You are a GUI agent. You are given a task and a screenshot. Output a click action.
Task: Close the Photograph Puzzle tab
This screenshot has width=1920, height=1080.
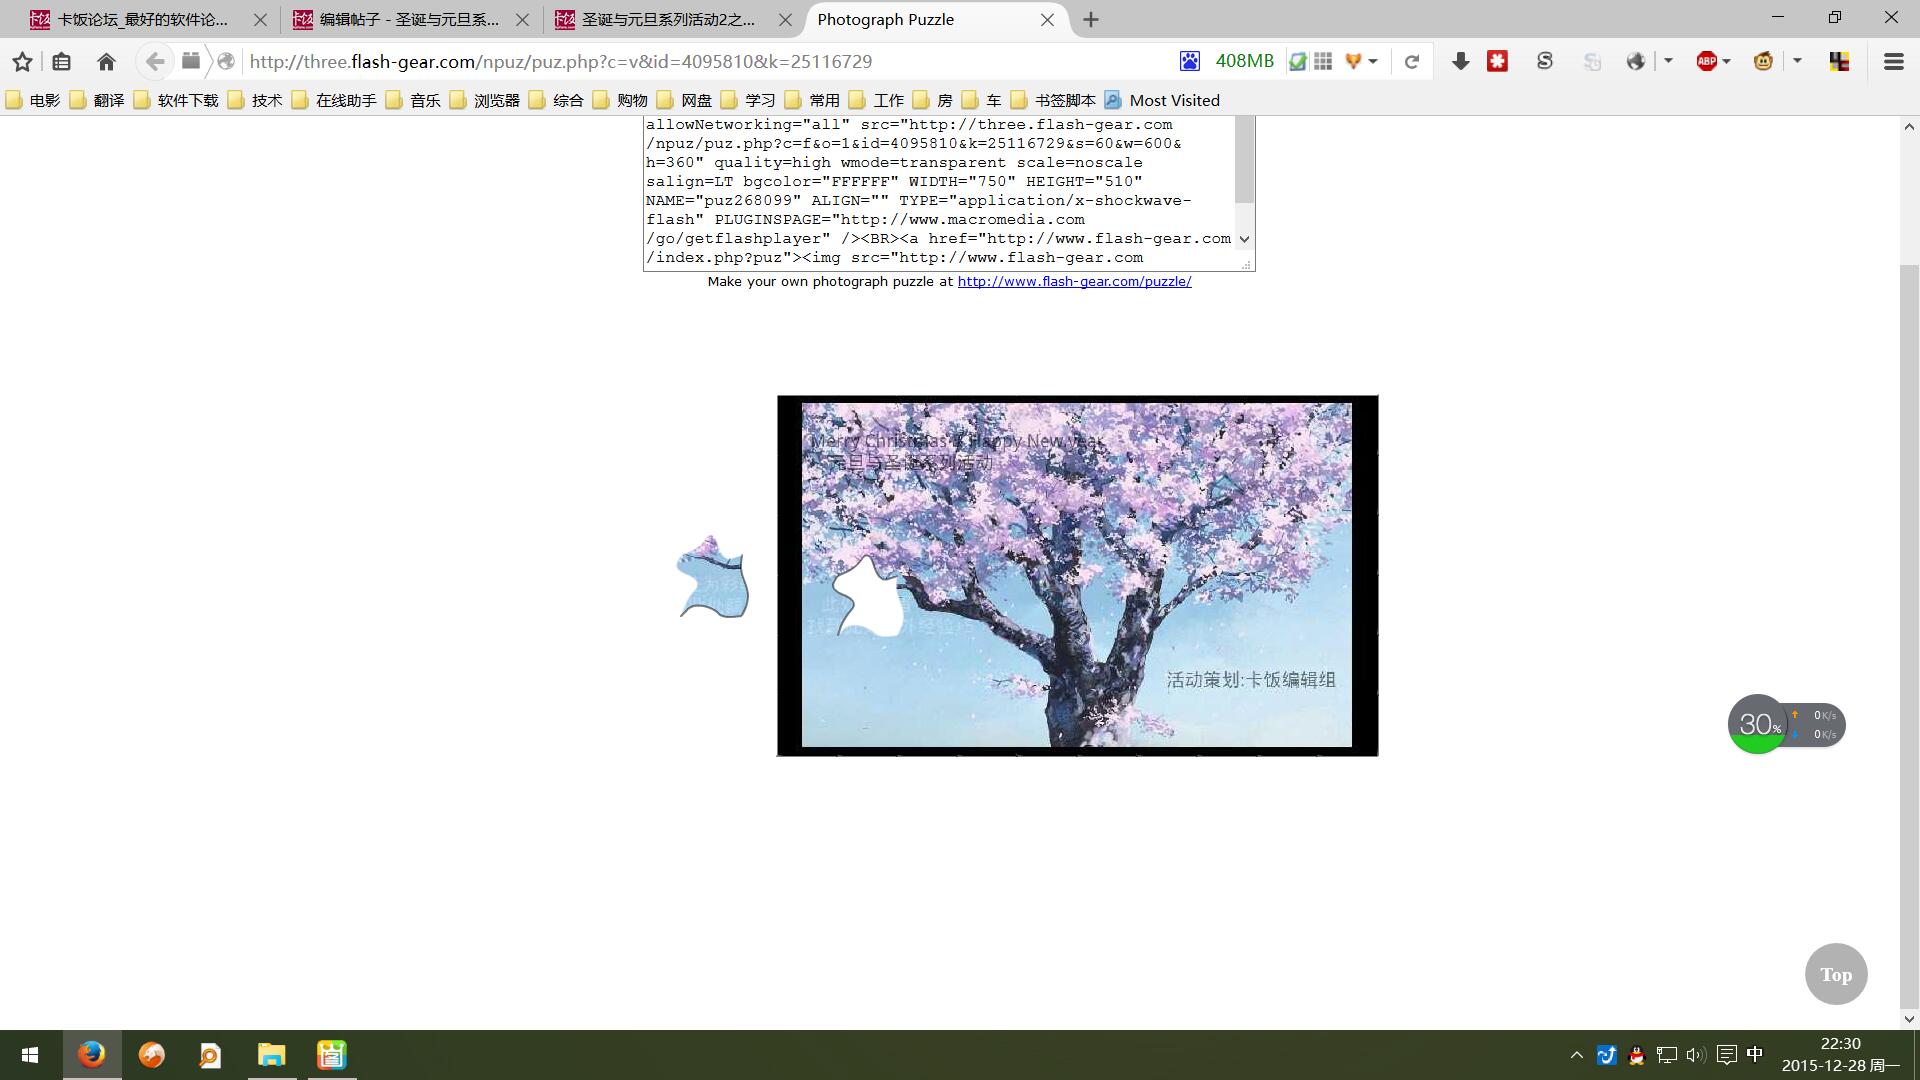pos(1047,20)
